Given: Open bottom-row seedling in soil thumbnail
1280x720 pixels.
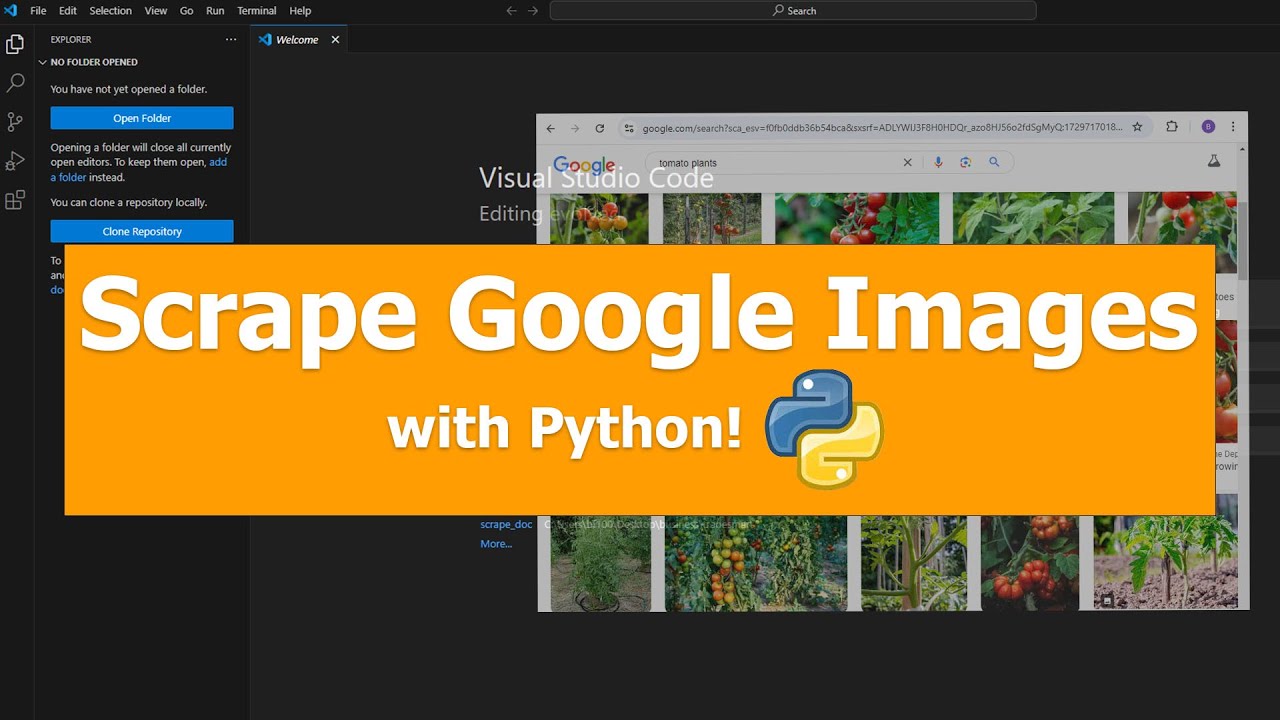Looking at the screenshot, I should point(1165,563).
